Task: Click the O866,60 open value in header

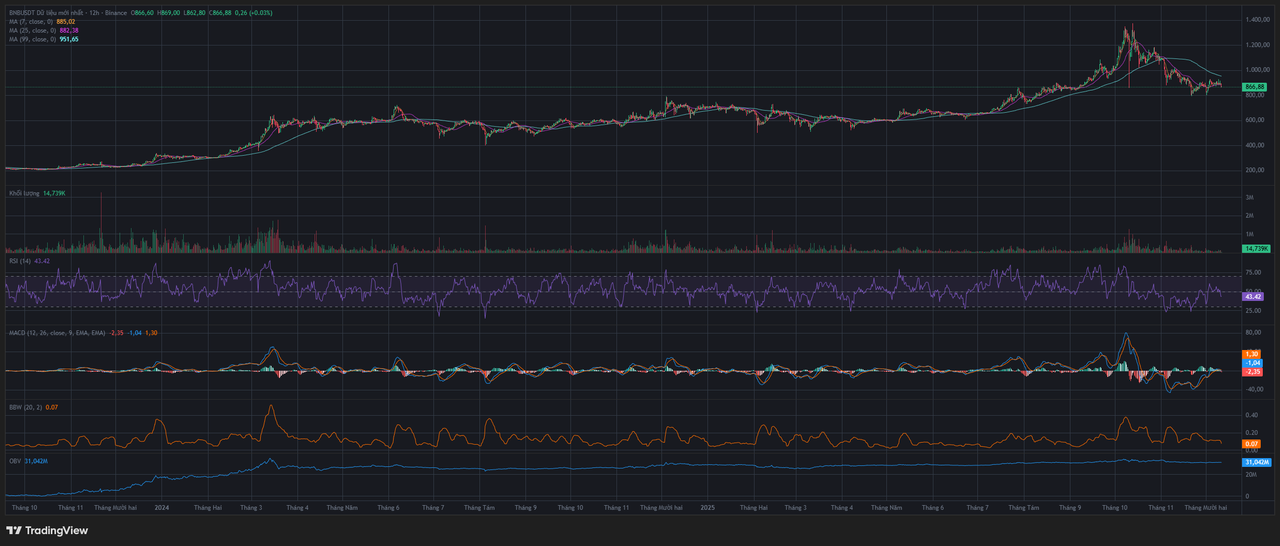Action: (x=142, y=12)
